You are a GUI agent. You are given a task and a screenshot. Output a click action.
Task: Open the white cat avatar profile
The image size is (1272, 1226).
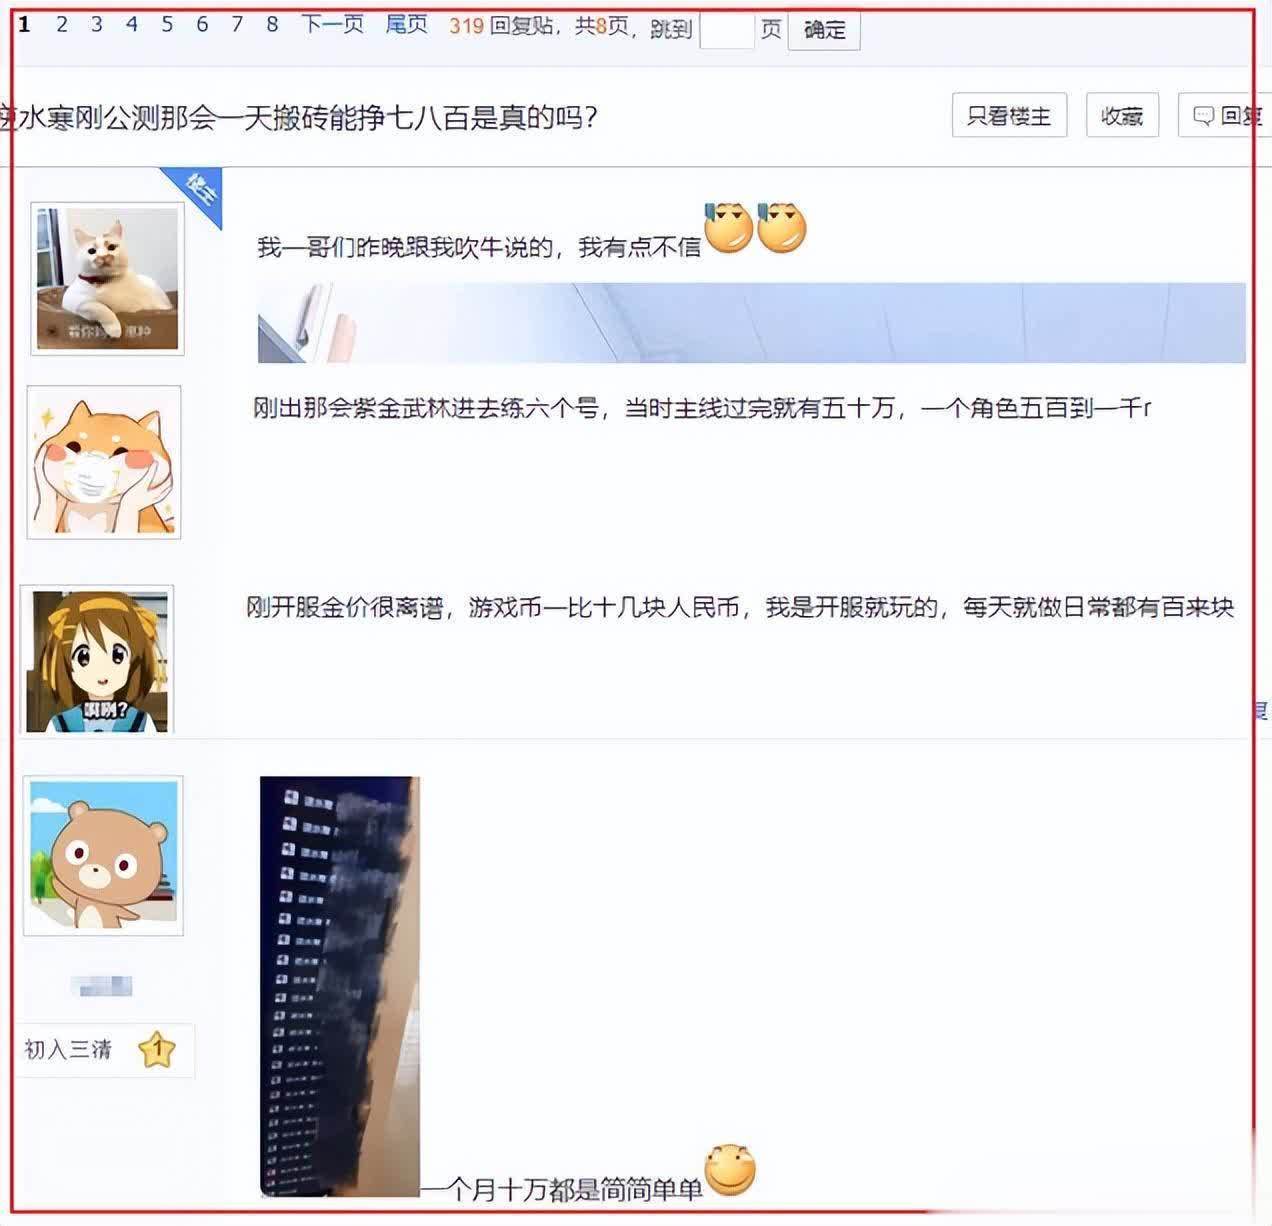[x=108, y=278]
